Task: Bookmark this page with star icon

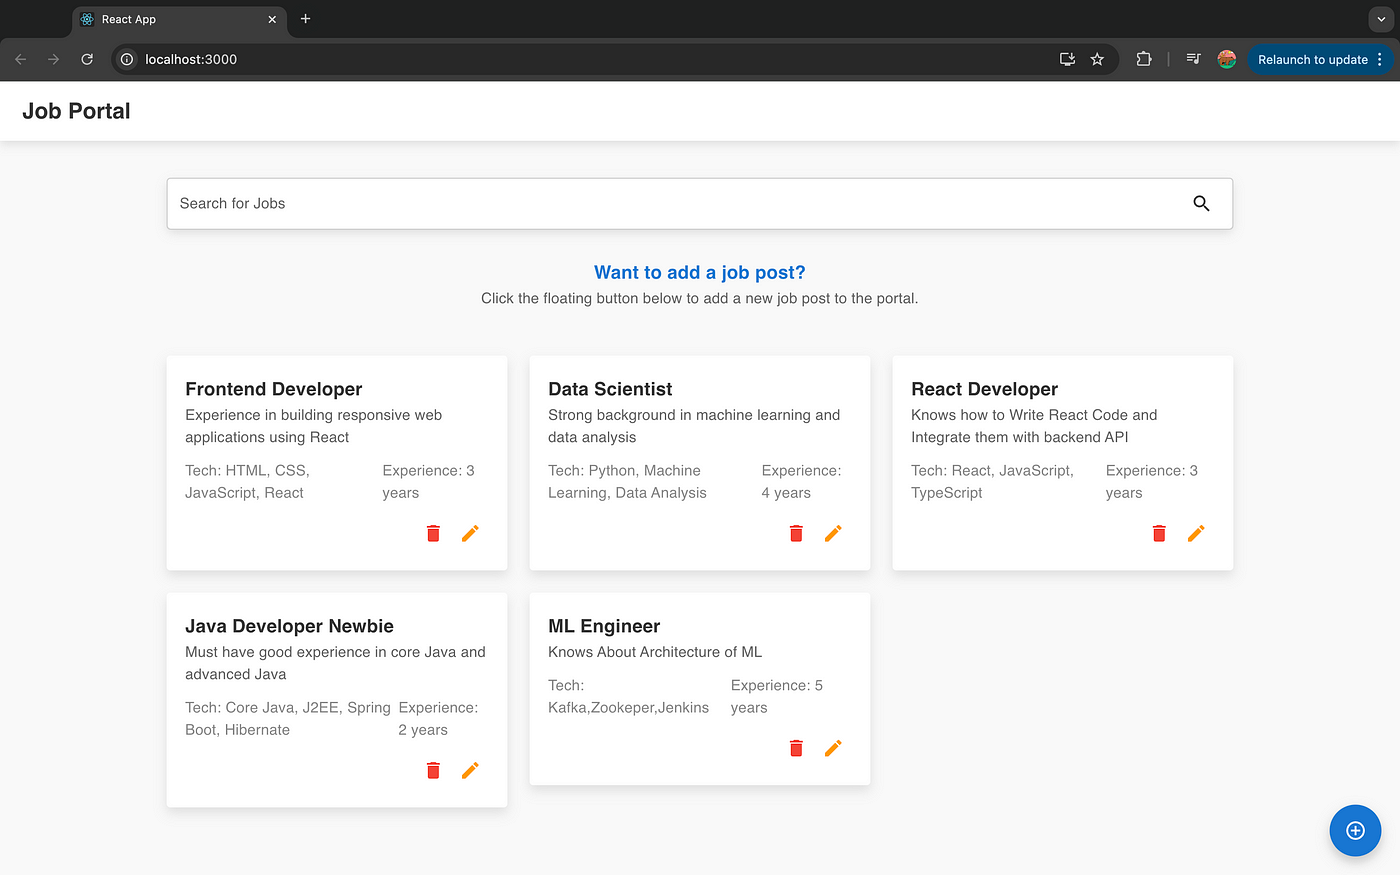Action: coord(1097,59)
